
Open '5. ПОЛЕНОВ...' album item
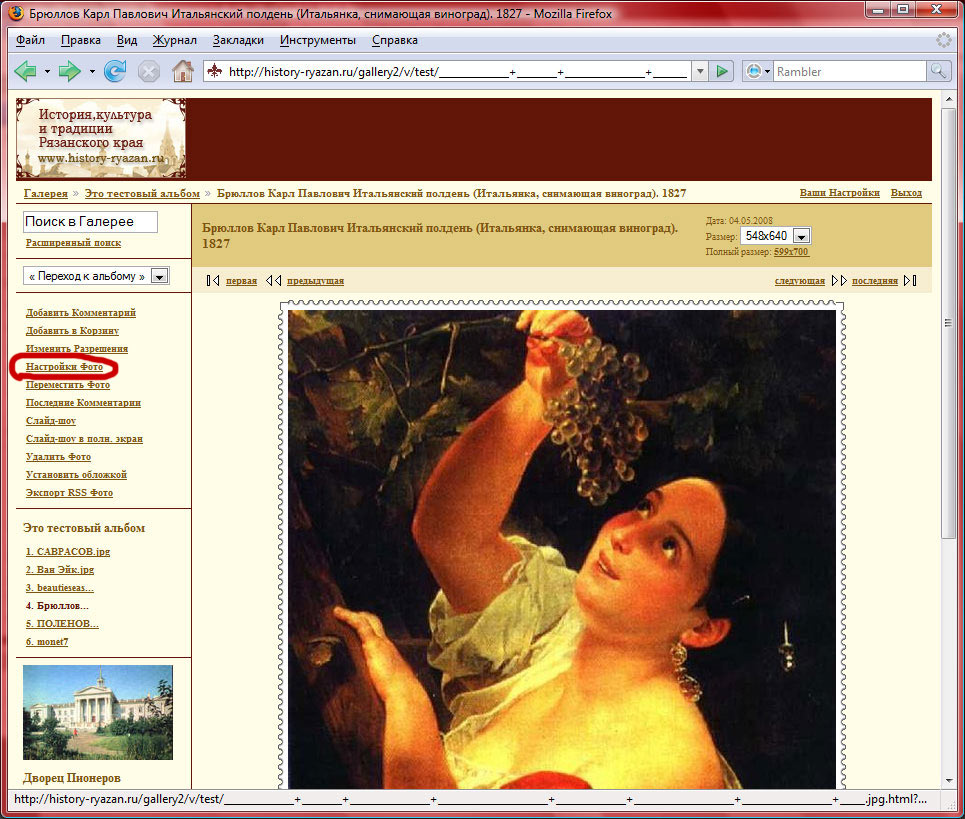pos(62,623)
